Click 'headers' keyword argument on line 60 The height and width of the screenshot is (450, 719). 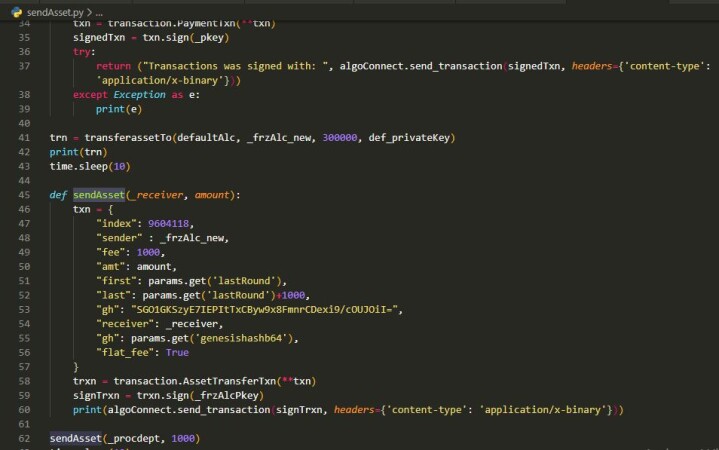tap(354, 410)
